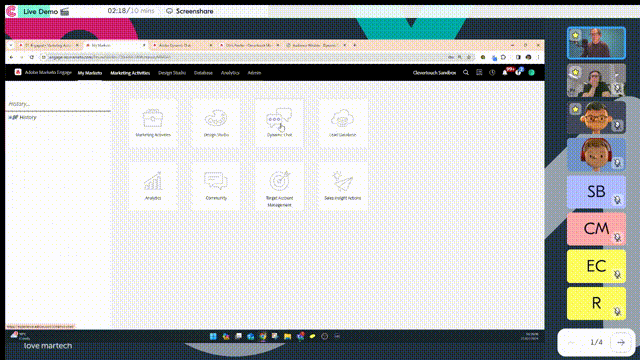Viewport: 640px width, 360px height.
Task: Open the weather widget on the taskbar
Action: click(20, 336)
